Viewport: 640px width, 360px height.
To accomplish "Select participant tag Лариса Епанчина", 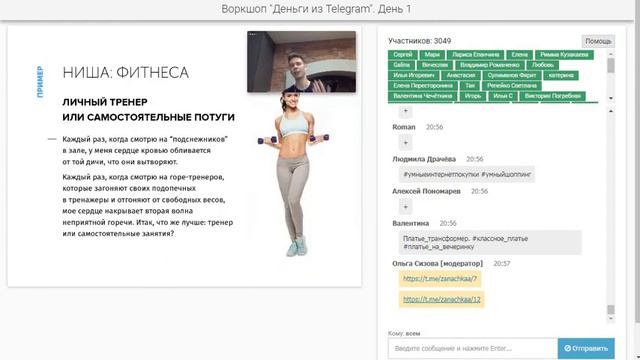I will coord(476,55).
